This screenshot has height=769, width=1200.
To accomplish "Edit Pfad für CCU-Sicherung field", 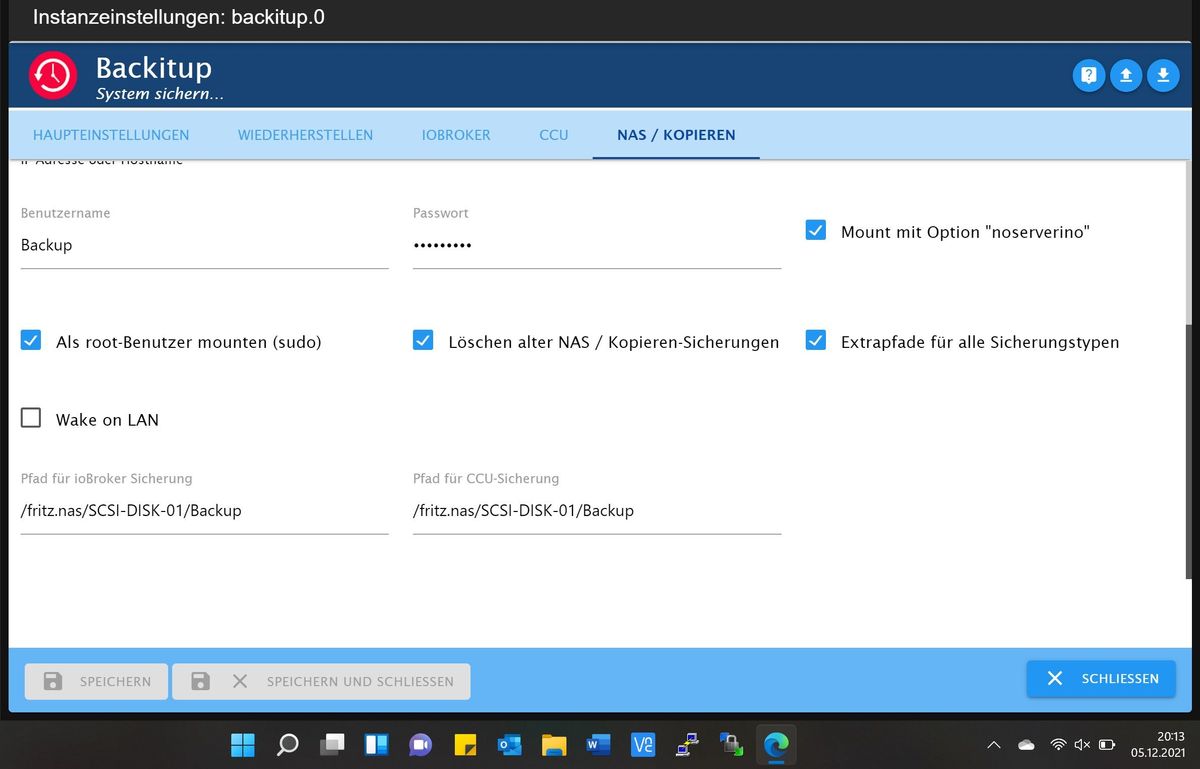I will coord(596,511).
